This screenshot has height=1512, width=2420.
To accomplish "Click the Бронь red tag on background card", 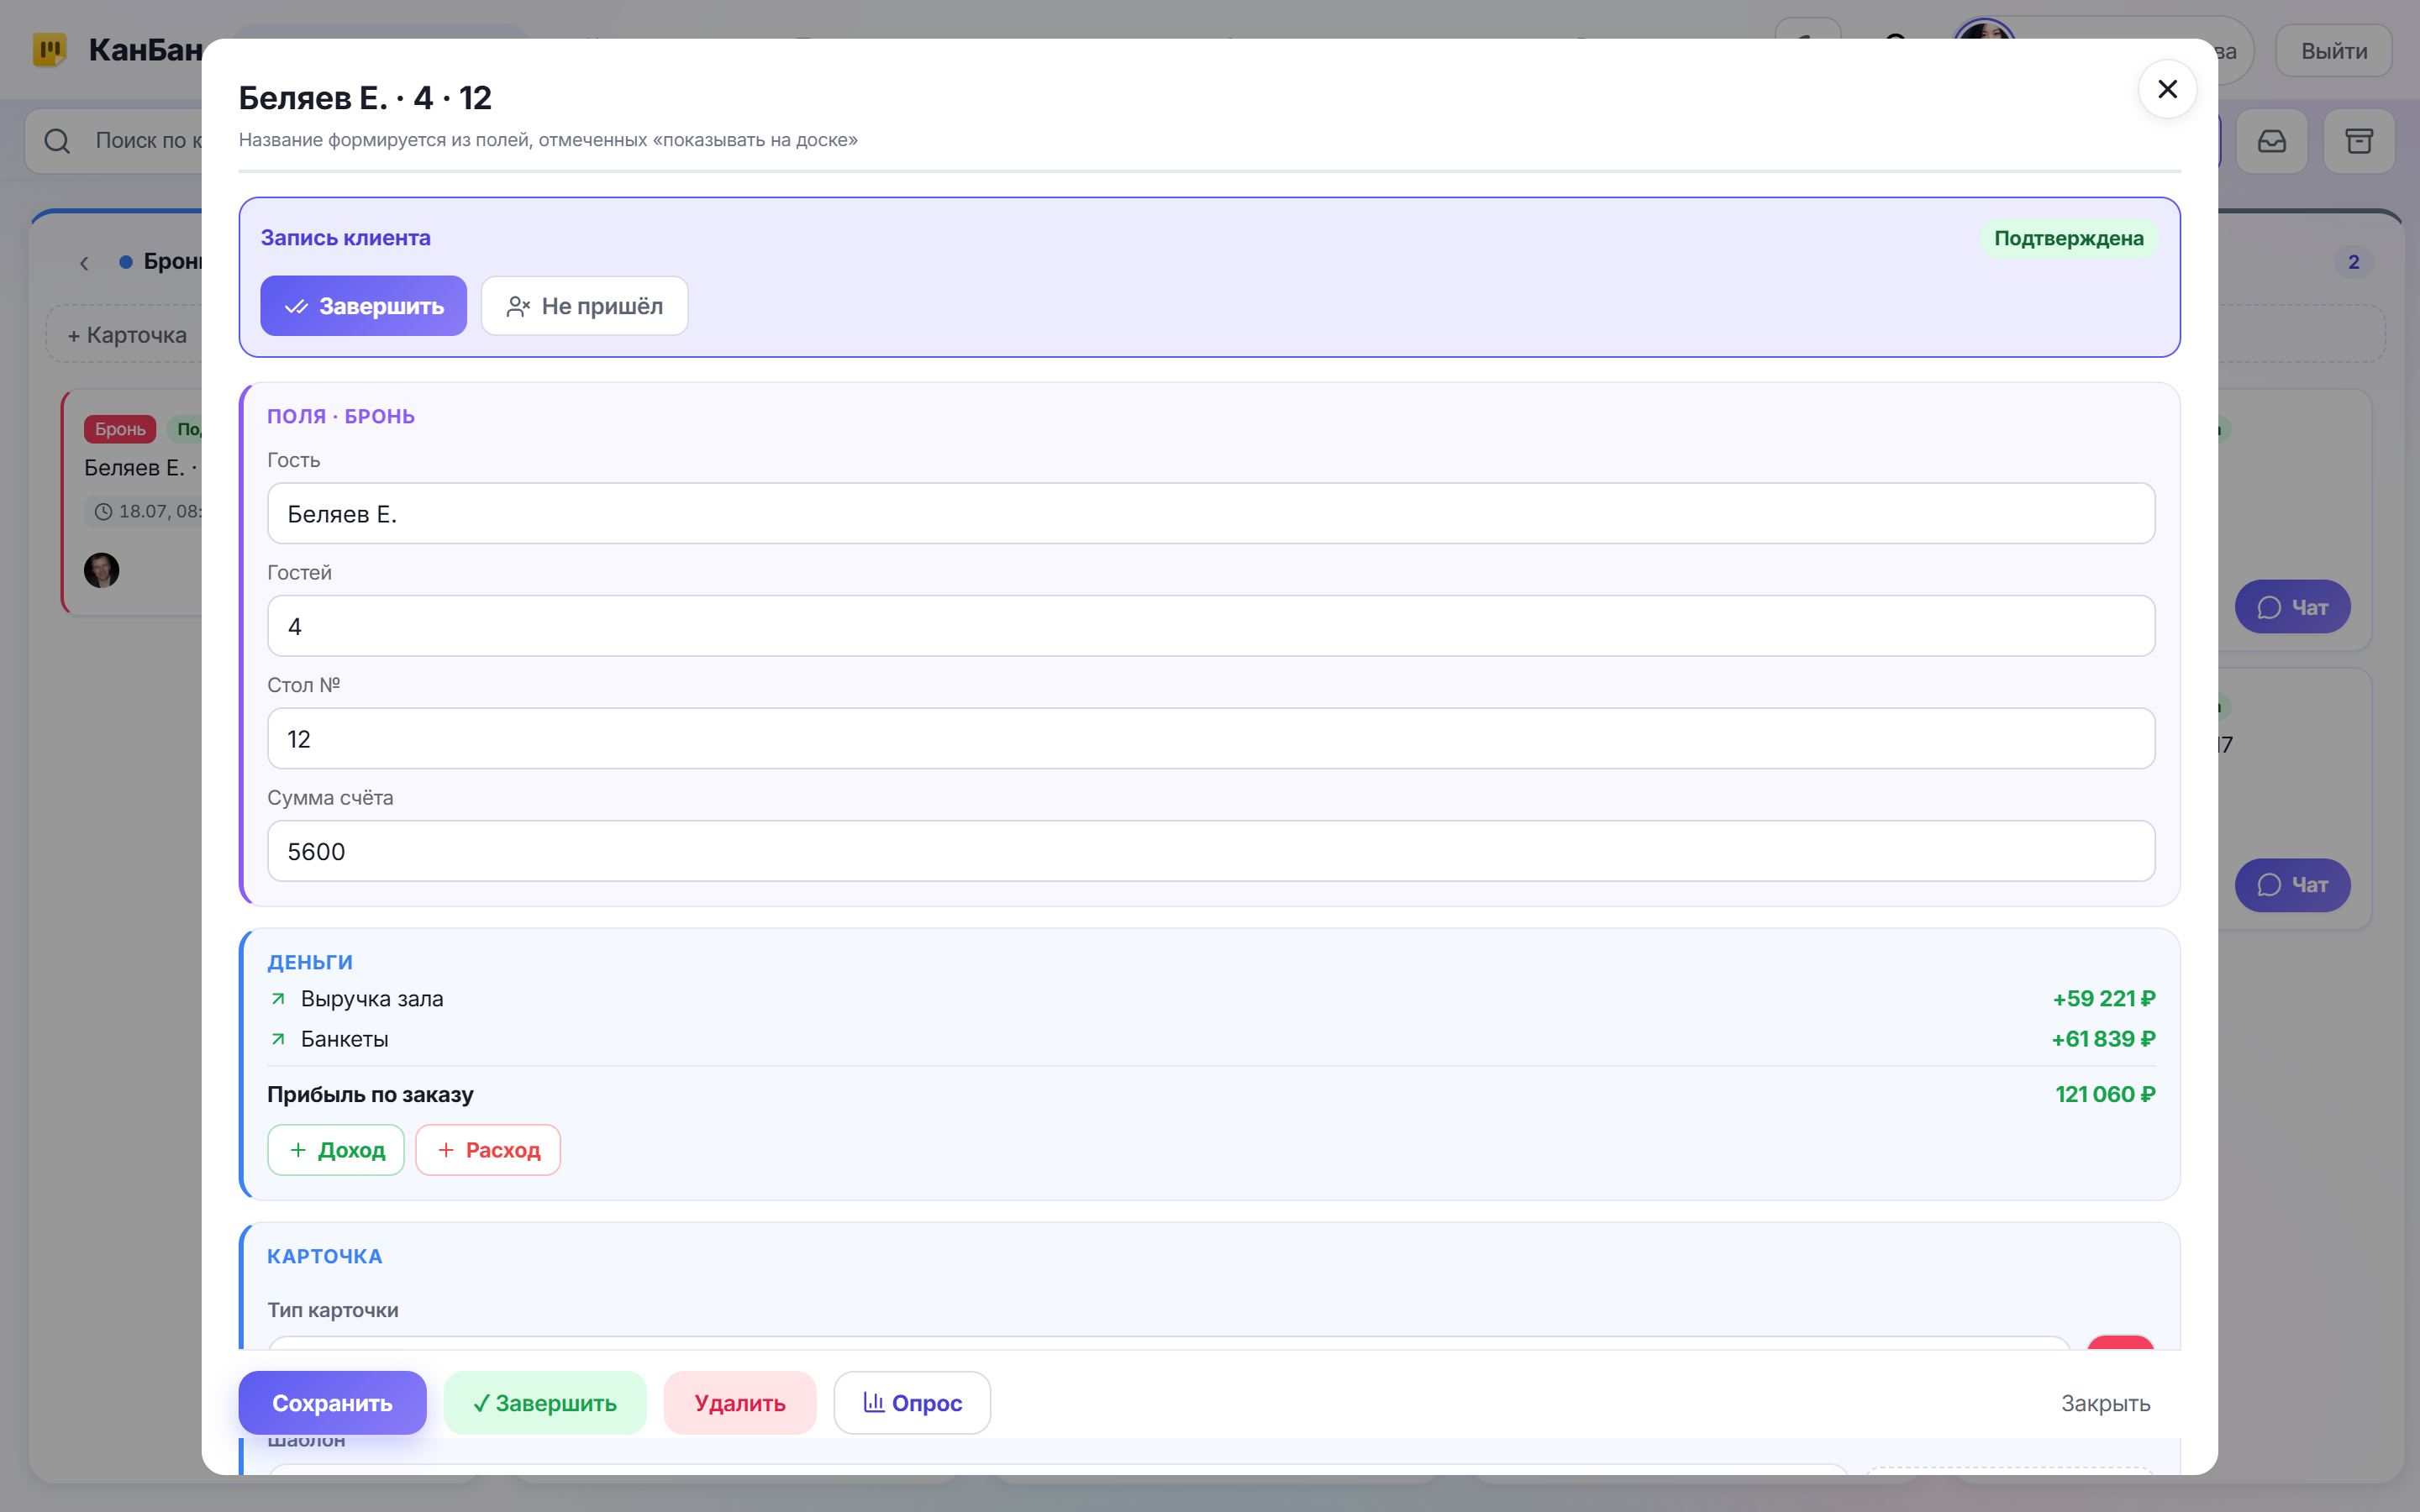I will (x=120, y=429).
